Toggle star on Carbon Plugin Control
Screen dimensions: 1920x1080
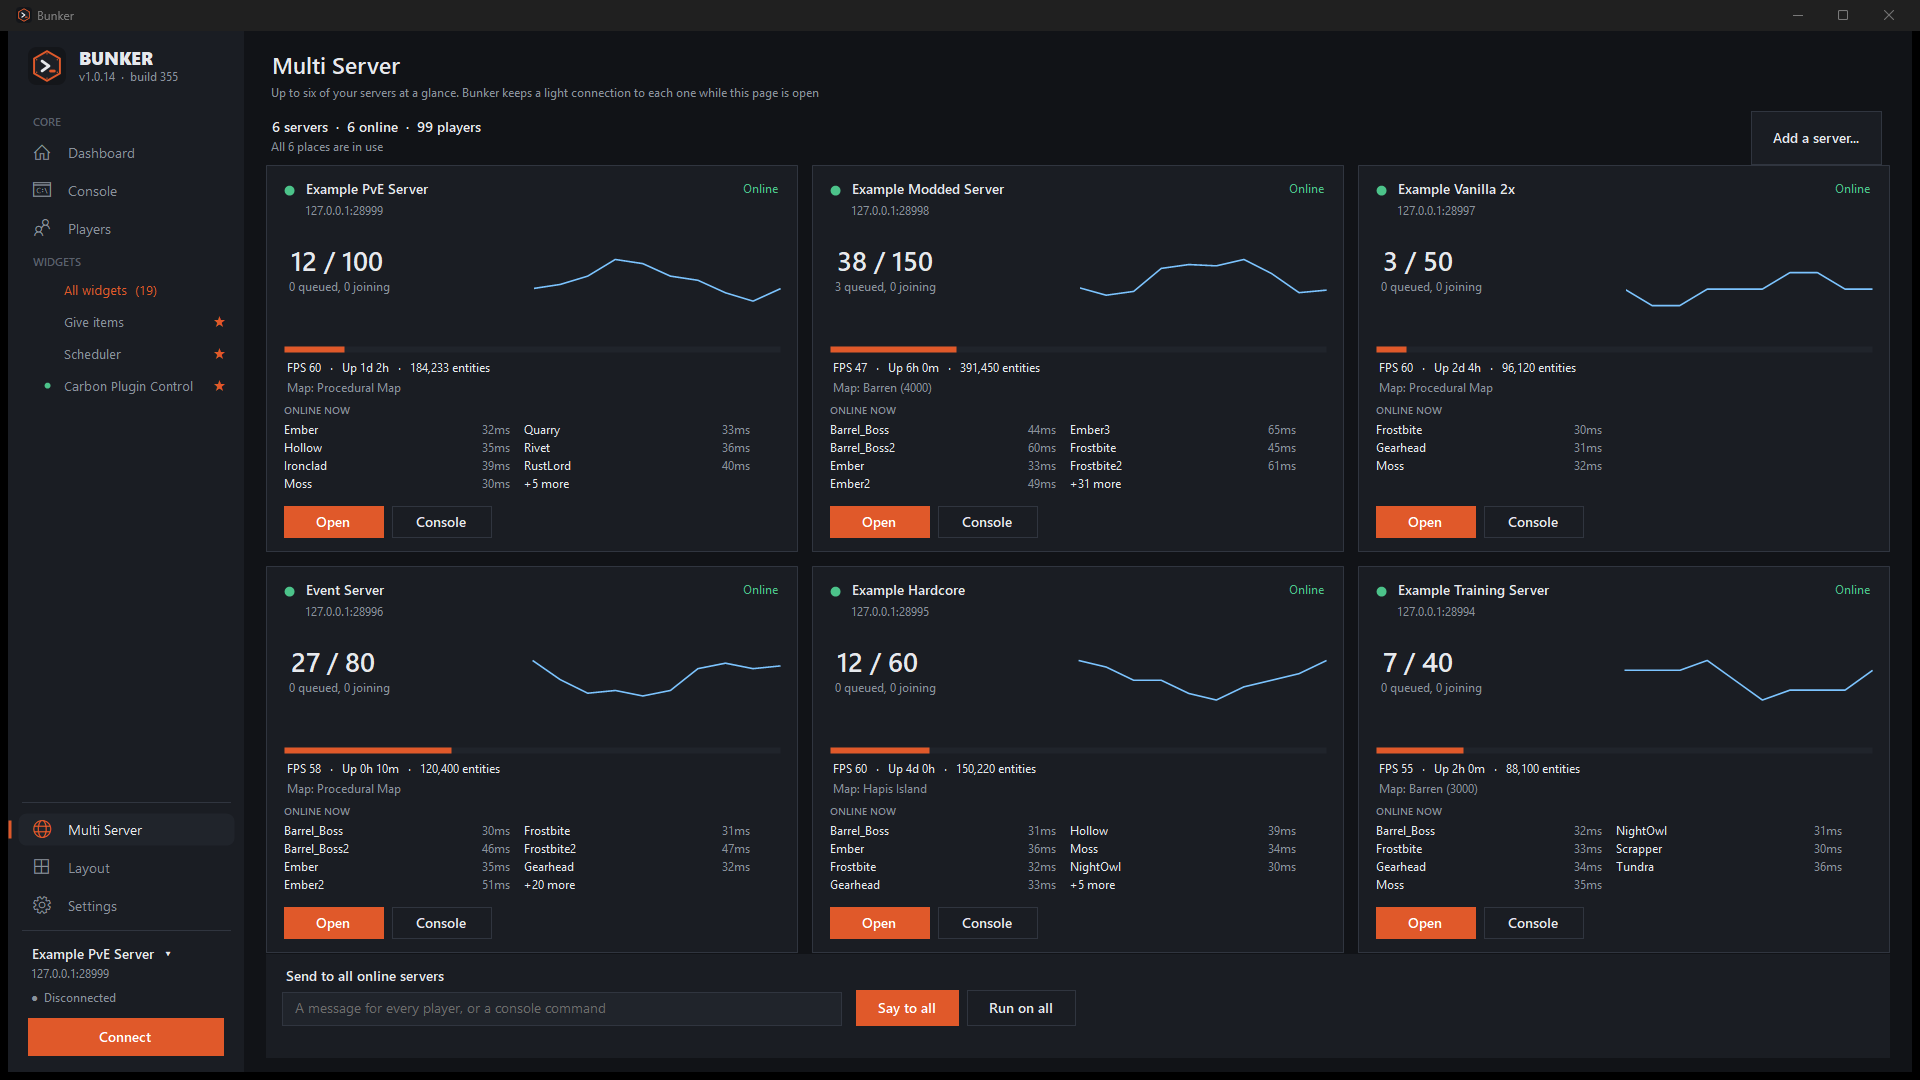click(x=219, y=386)
